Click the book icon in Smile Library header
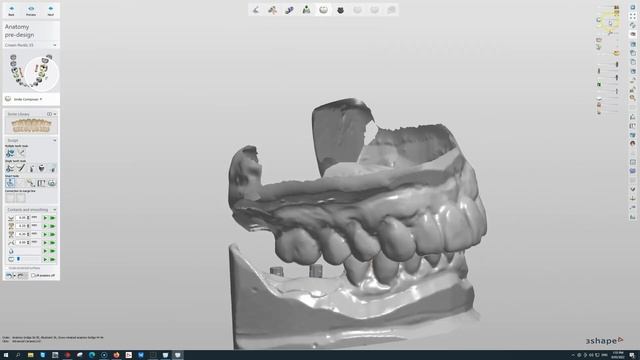Screen dimensions: 640x360 49,114
